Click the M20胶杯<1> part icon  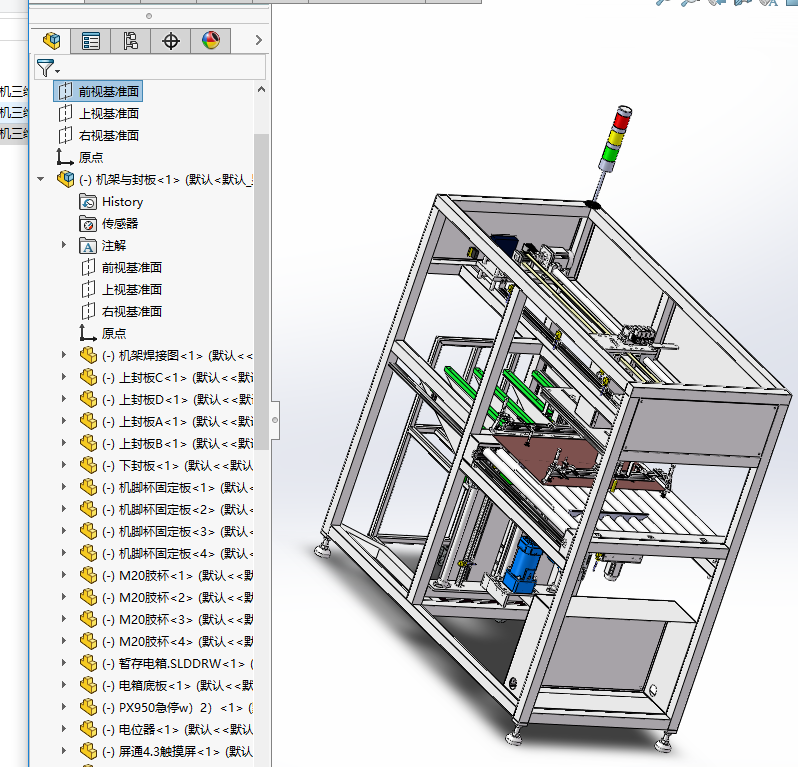(x=89, y=575)
